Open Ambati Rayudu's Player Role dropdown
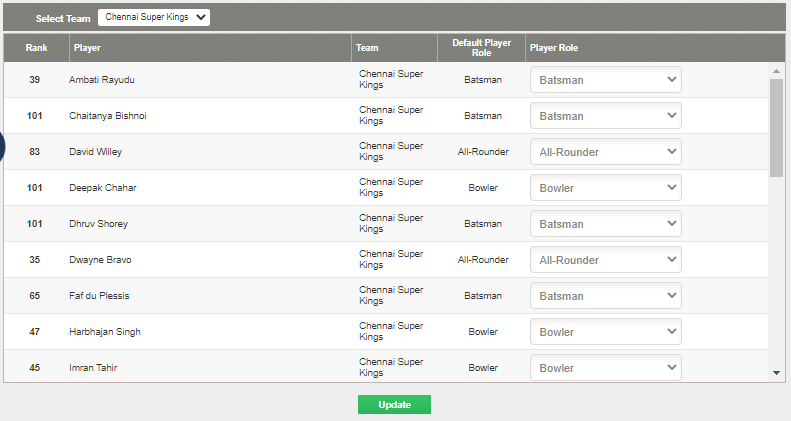791x421 pixels. (x=605, y=80)
